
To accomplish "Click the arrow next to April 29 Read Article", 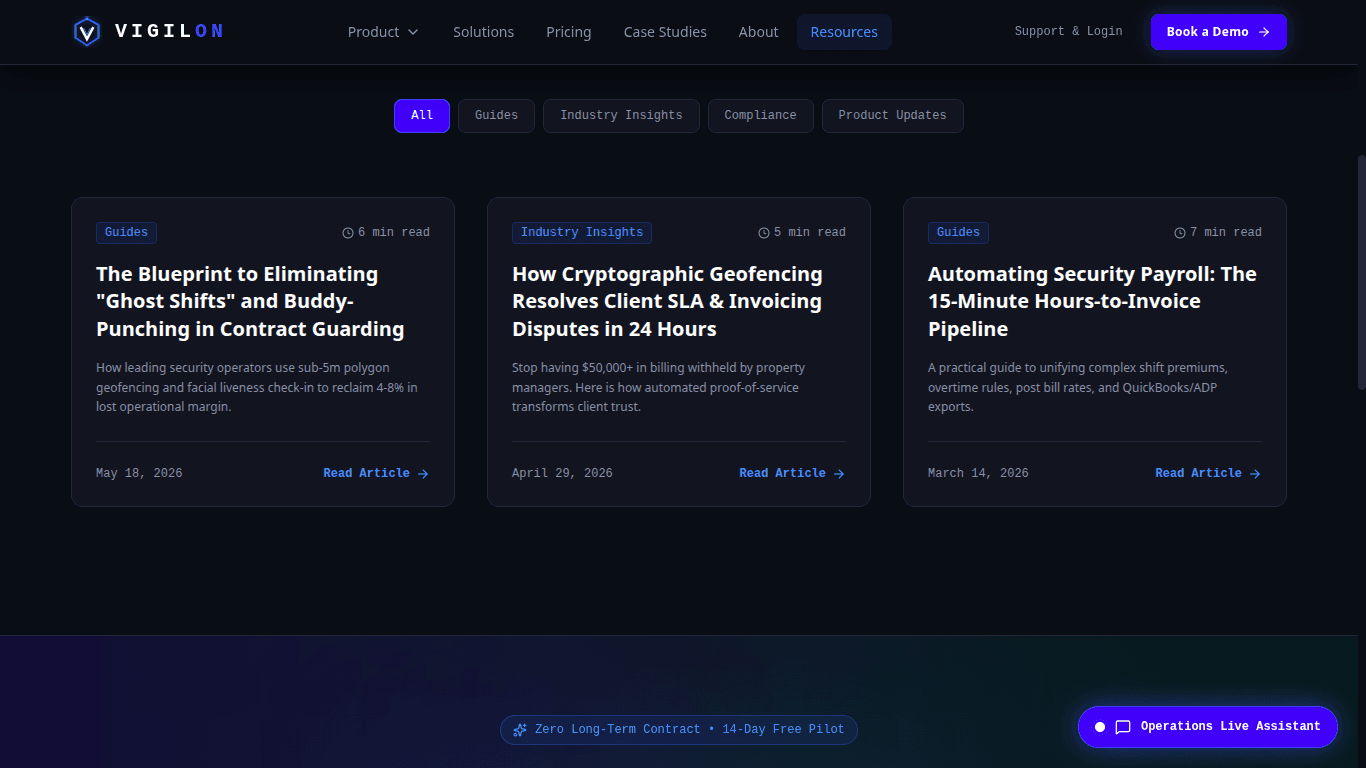I will [839, 474].
